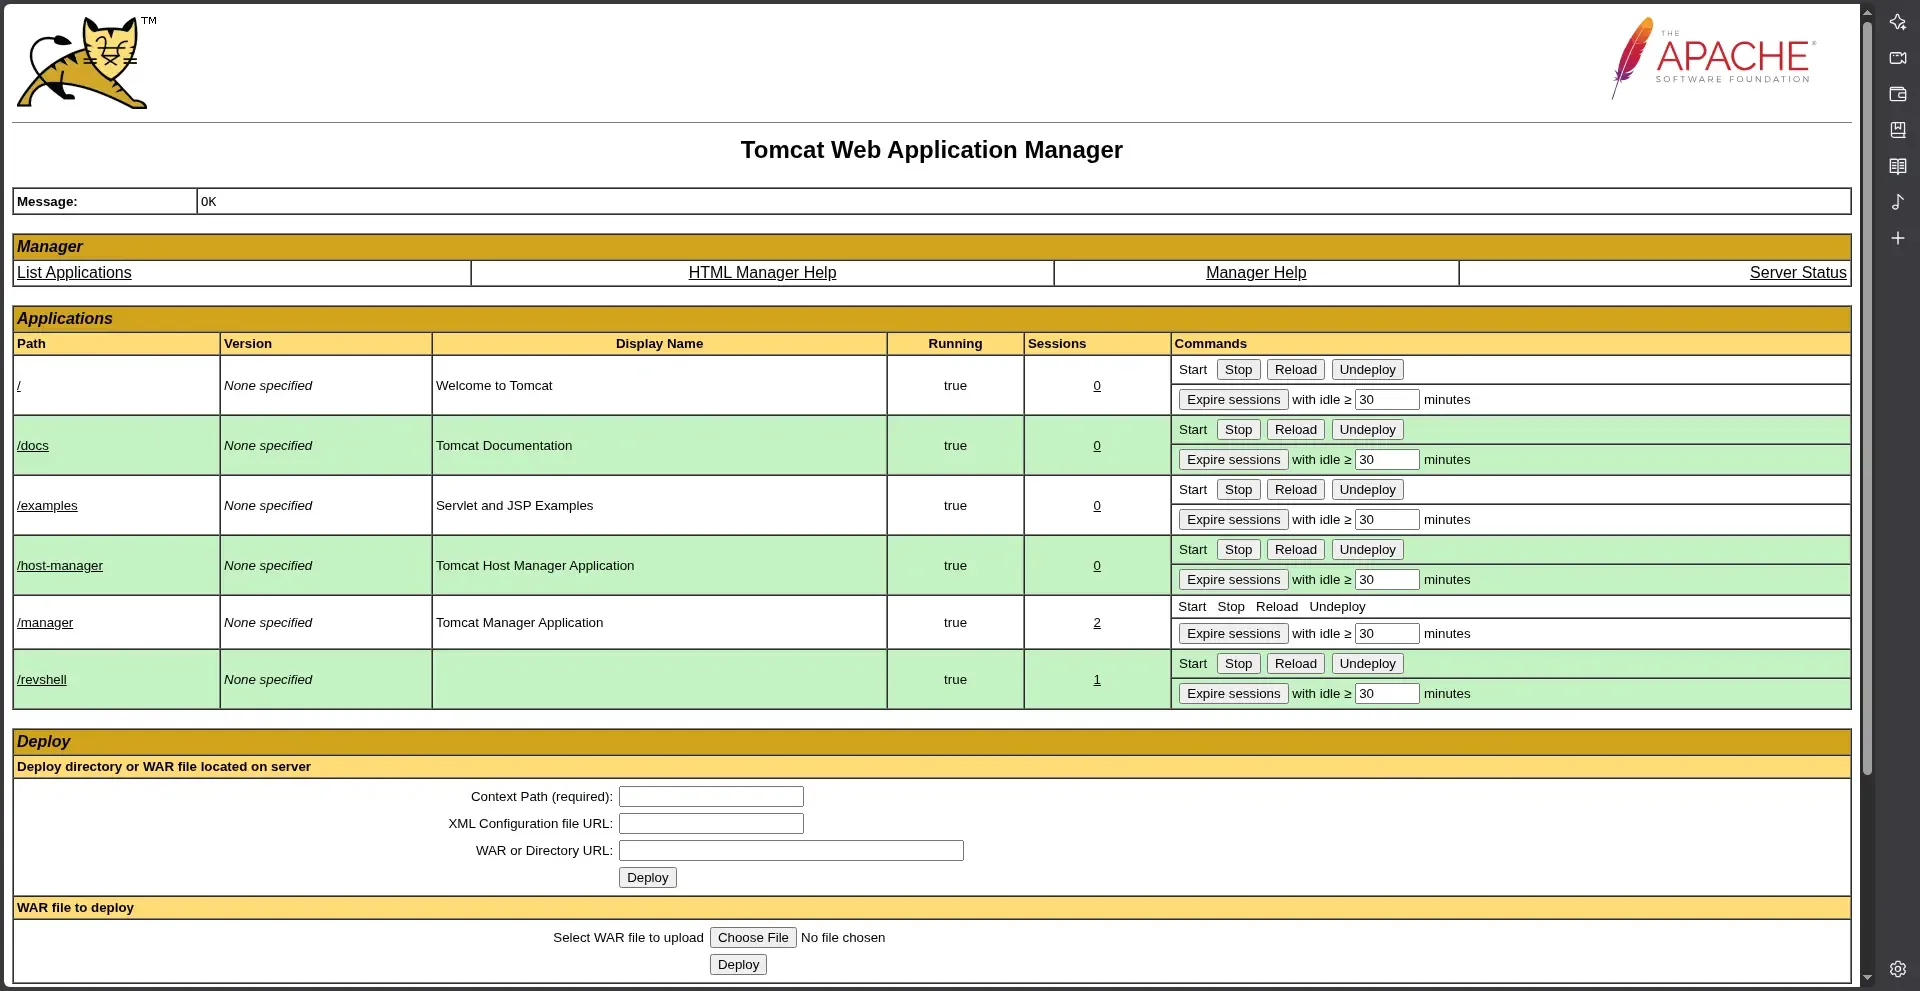Reload the /docs application

(x=1295, y=430)
